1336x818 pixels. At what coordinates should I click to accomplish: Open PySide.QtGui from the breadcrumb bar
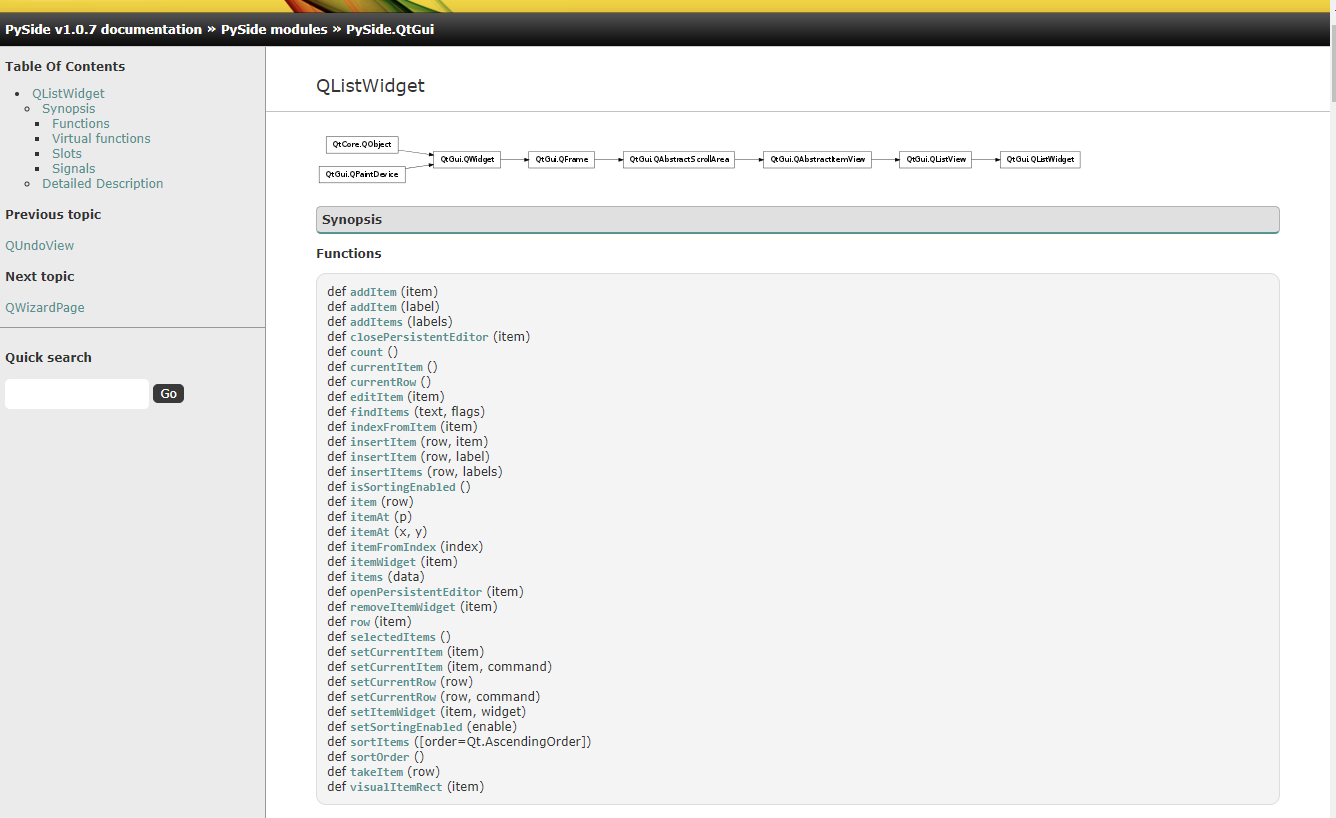click(389, 29)
